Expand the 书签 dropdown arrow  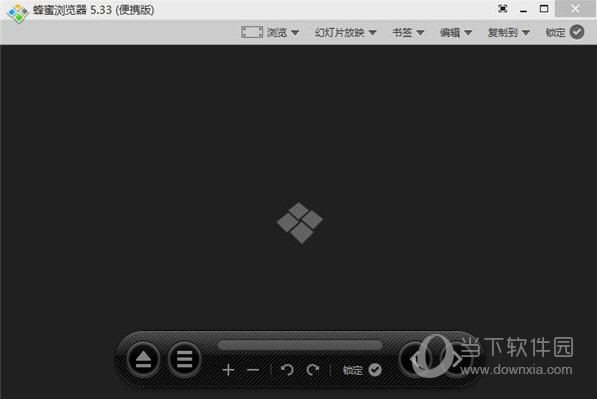point(420,33)
